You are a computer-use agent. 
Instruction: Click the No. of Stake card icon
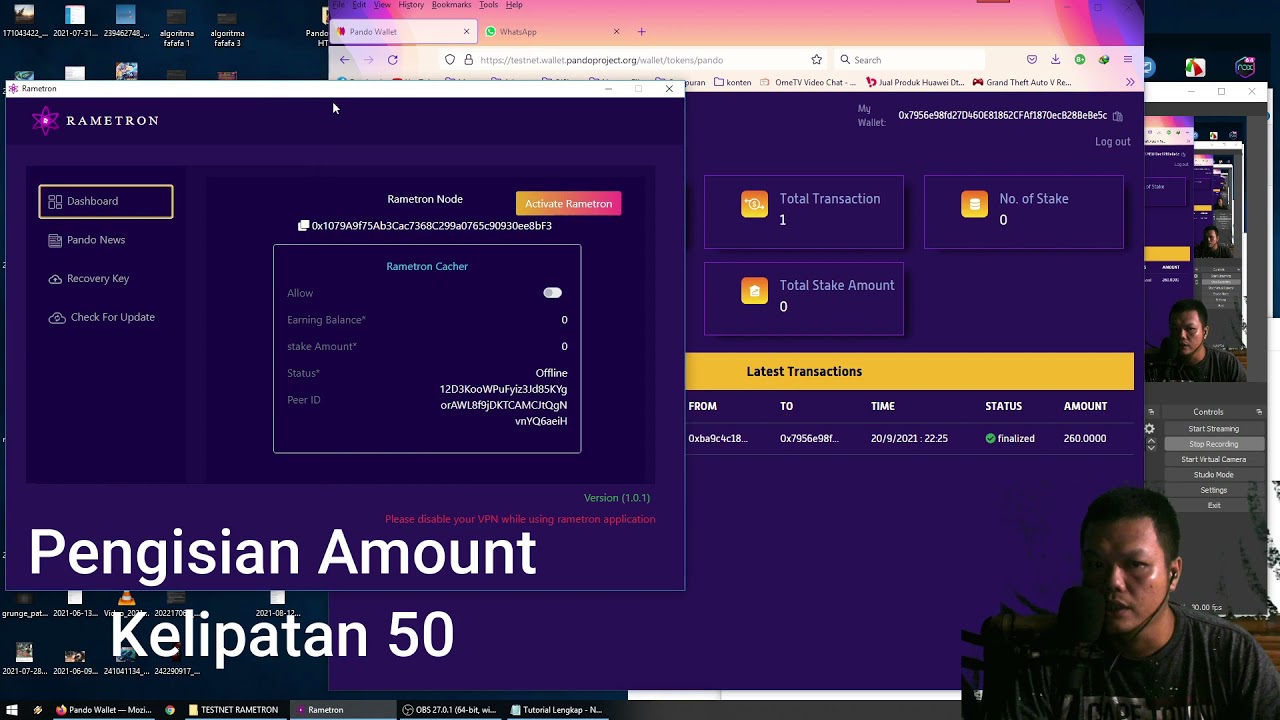[x=974, y=204]
